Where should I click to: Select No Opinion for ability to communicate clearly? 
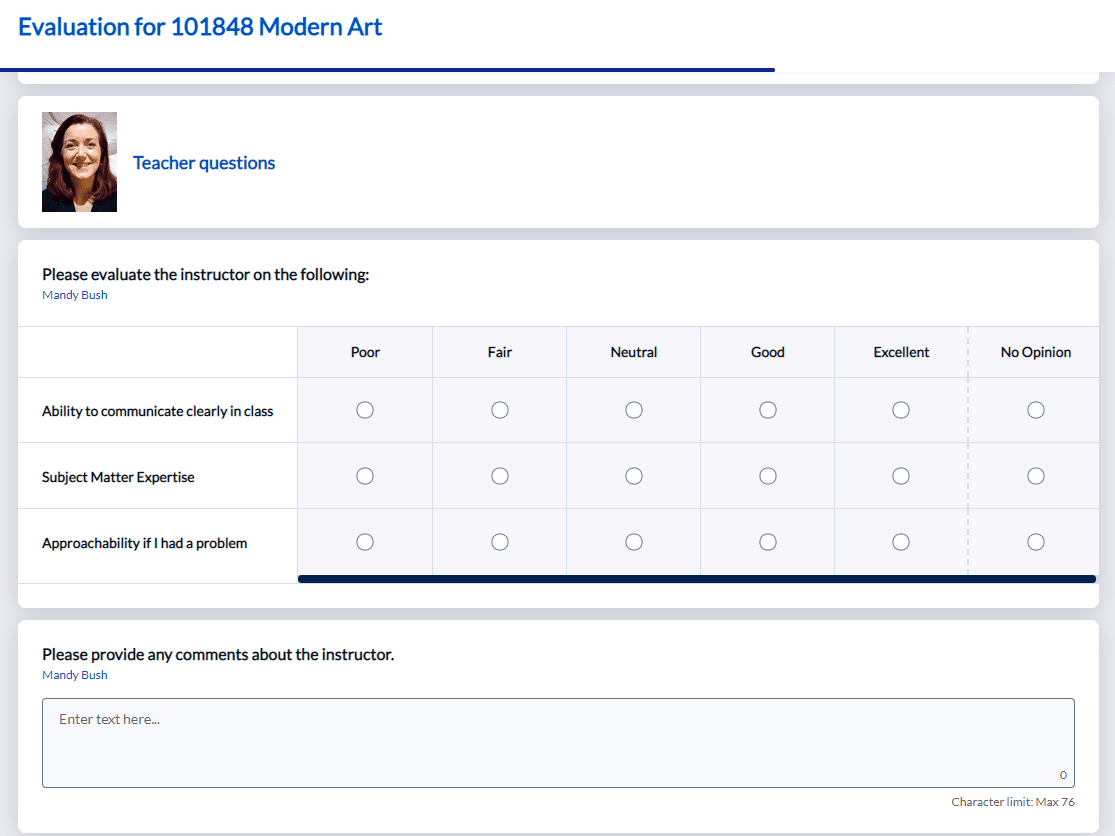point(1035,409)
